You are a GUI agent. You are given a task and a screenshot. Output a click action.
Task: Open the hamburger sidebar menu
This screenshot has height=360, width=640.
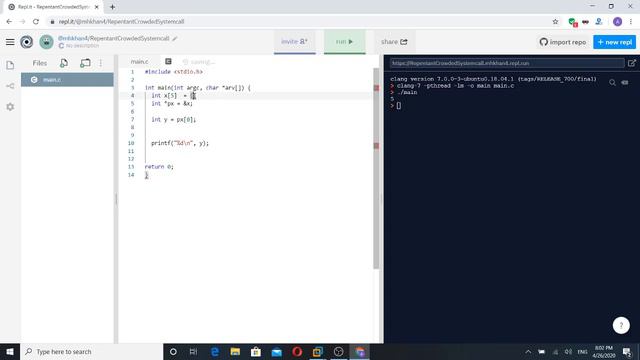coord(10,42)
